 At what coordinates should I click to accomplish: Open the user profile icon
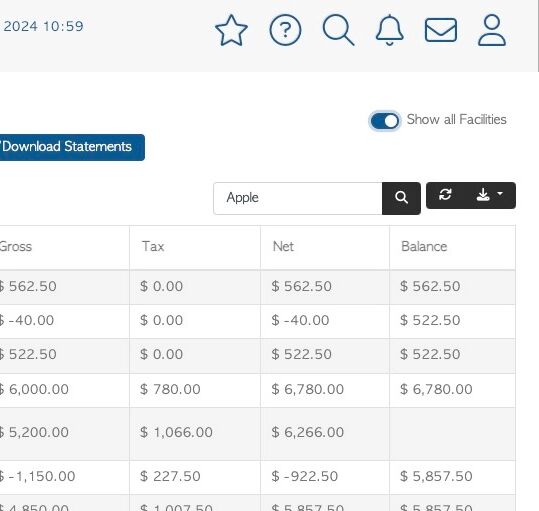492,30
